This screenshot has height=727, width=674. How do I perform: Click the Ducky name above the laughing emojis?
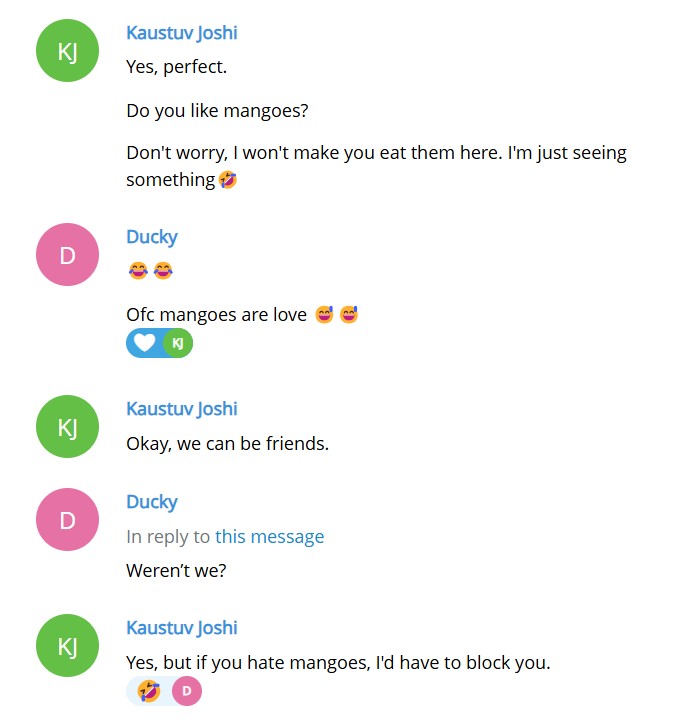coord(152,237)
